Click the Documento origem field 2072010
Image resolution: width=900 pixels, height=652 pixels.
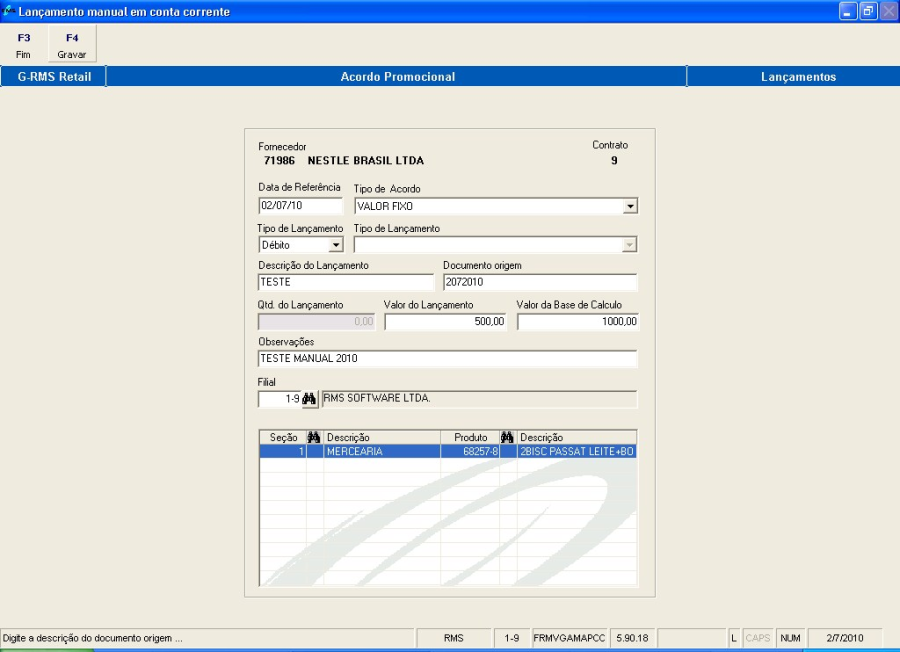pyautogui.click(x=540, y=282)
